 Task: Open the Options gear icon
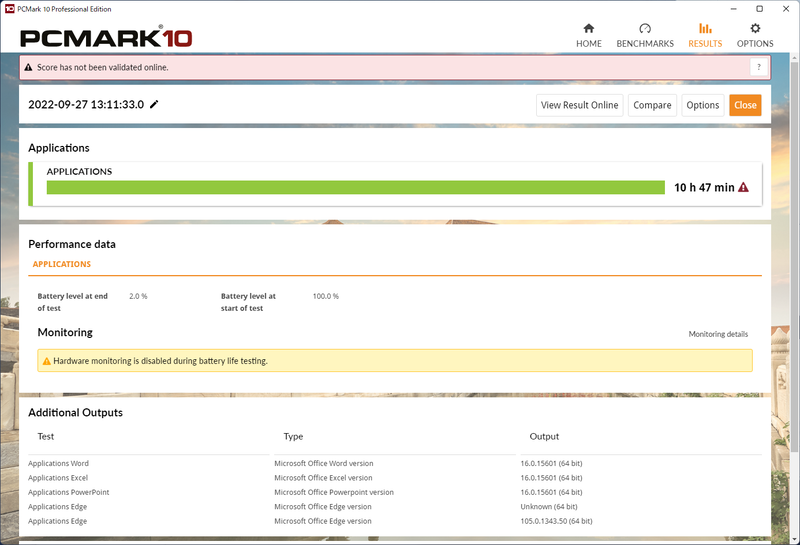coord(755,29)
